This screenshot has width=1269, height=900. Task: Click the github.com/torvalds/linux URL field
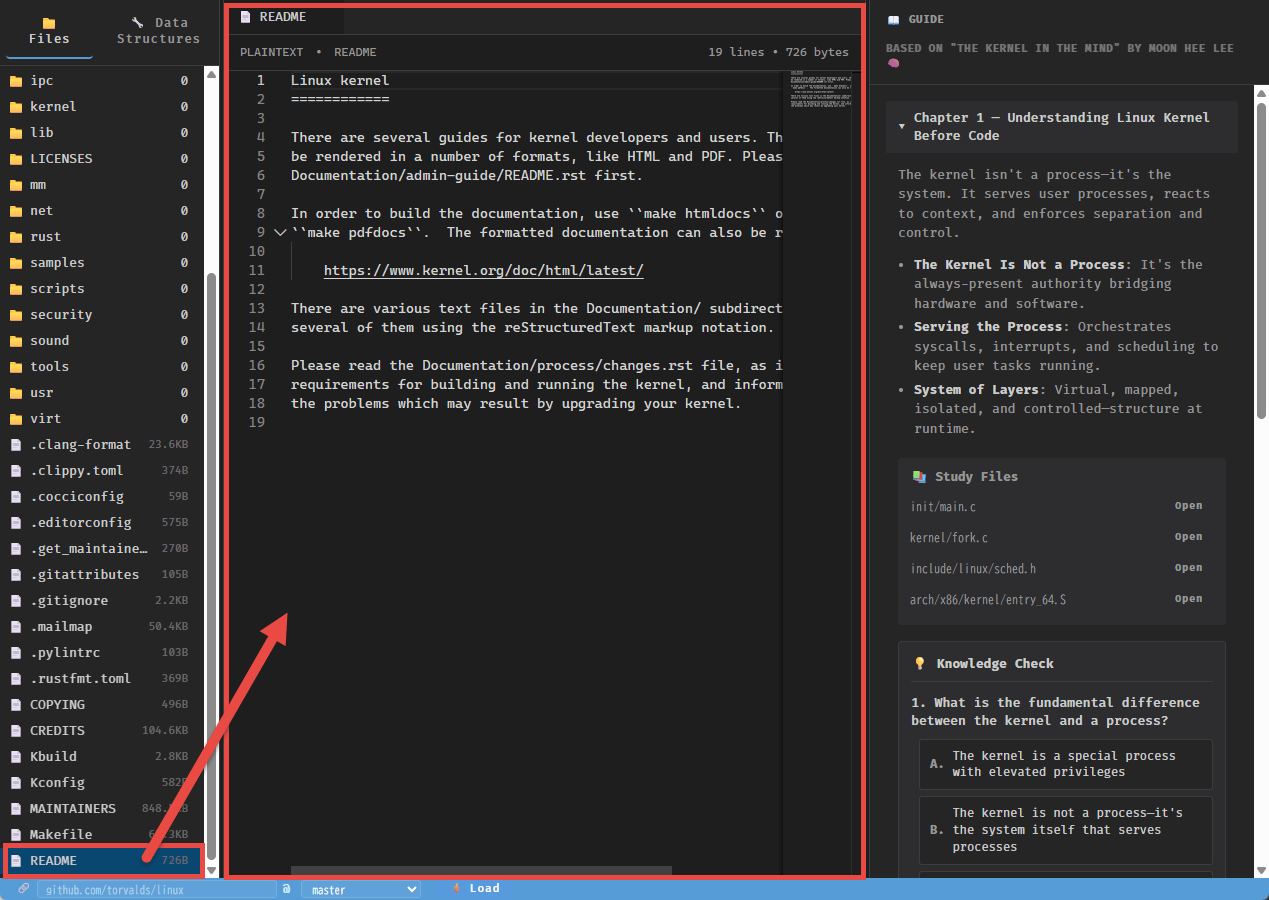coord(156,889)
